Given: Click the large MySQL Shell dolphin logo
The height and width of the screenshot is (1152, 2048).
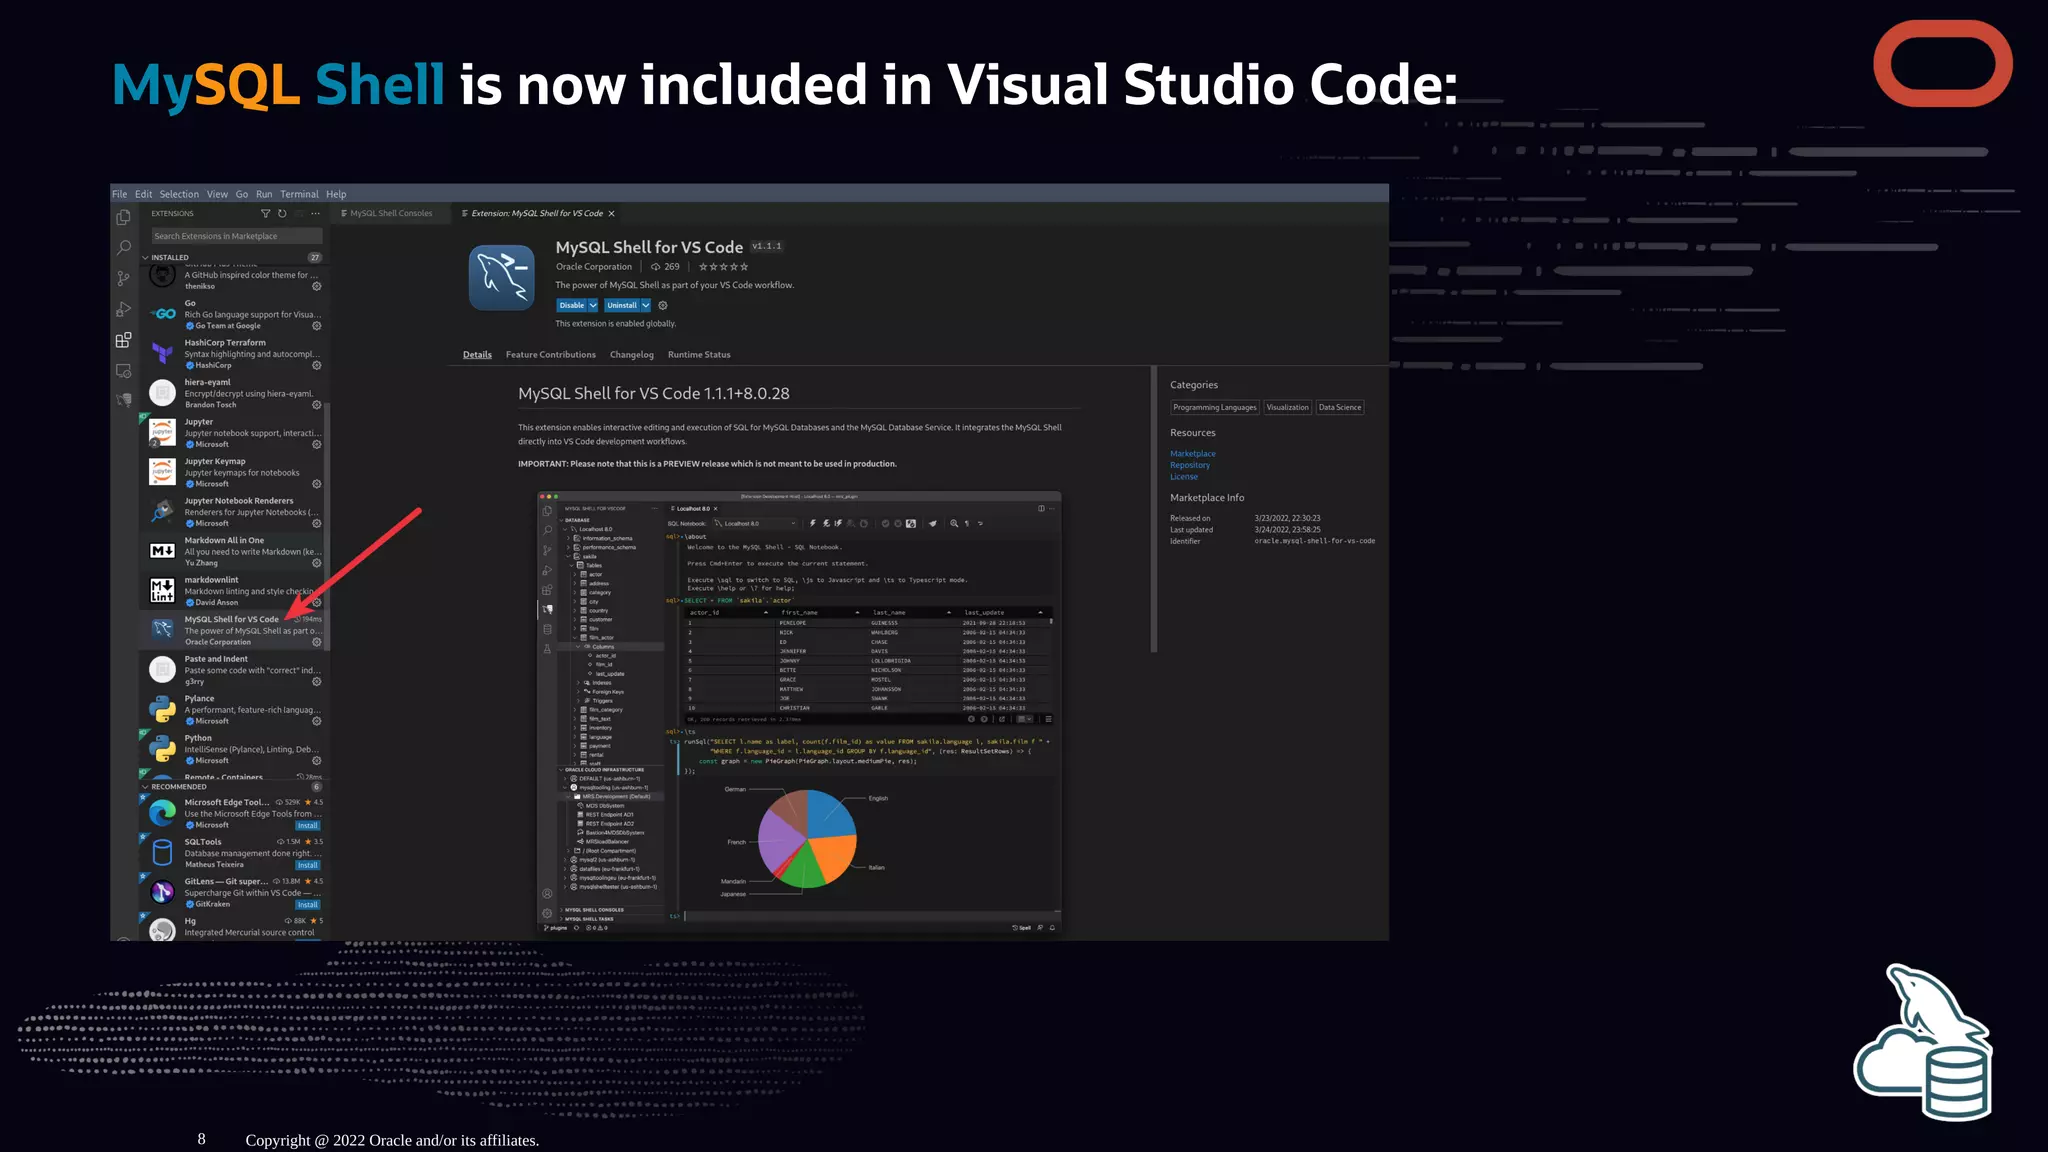Looking at the screenshot, I should (x=501, y=278).
